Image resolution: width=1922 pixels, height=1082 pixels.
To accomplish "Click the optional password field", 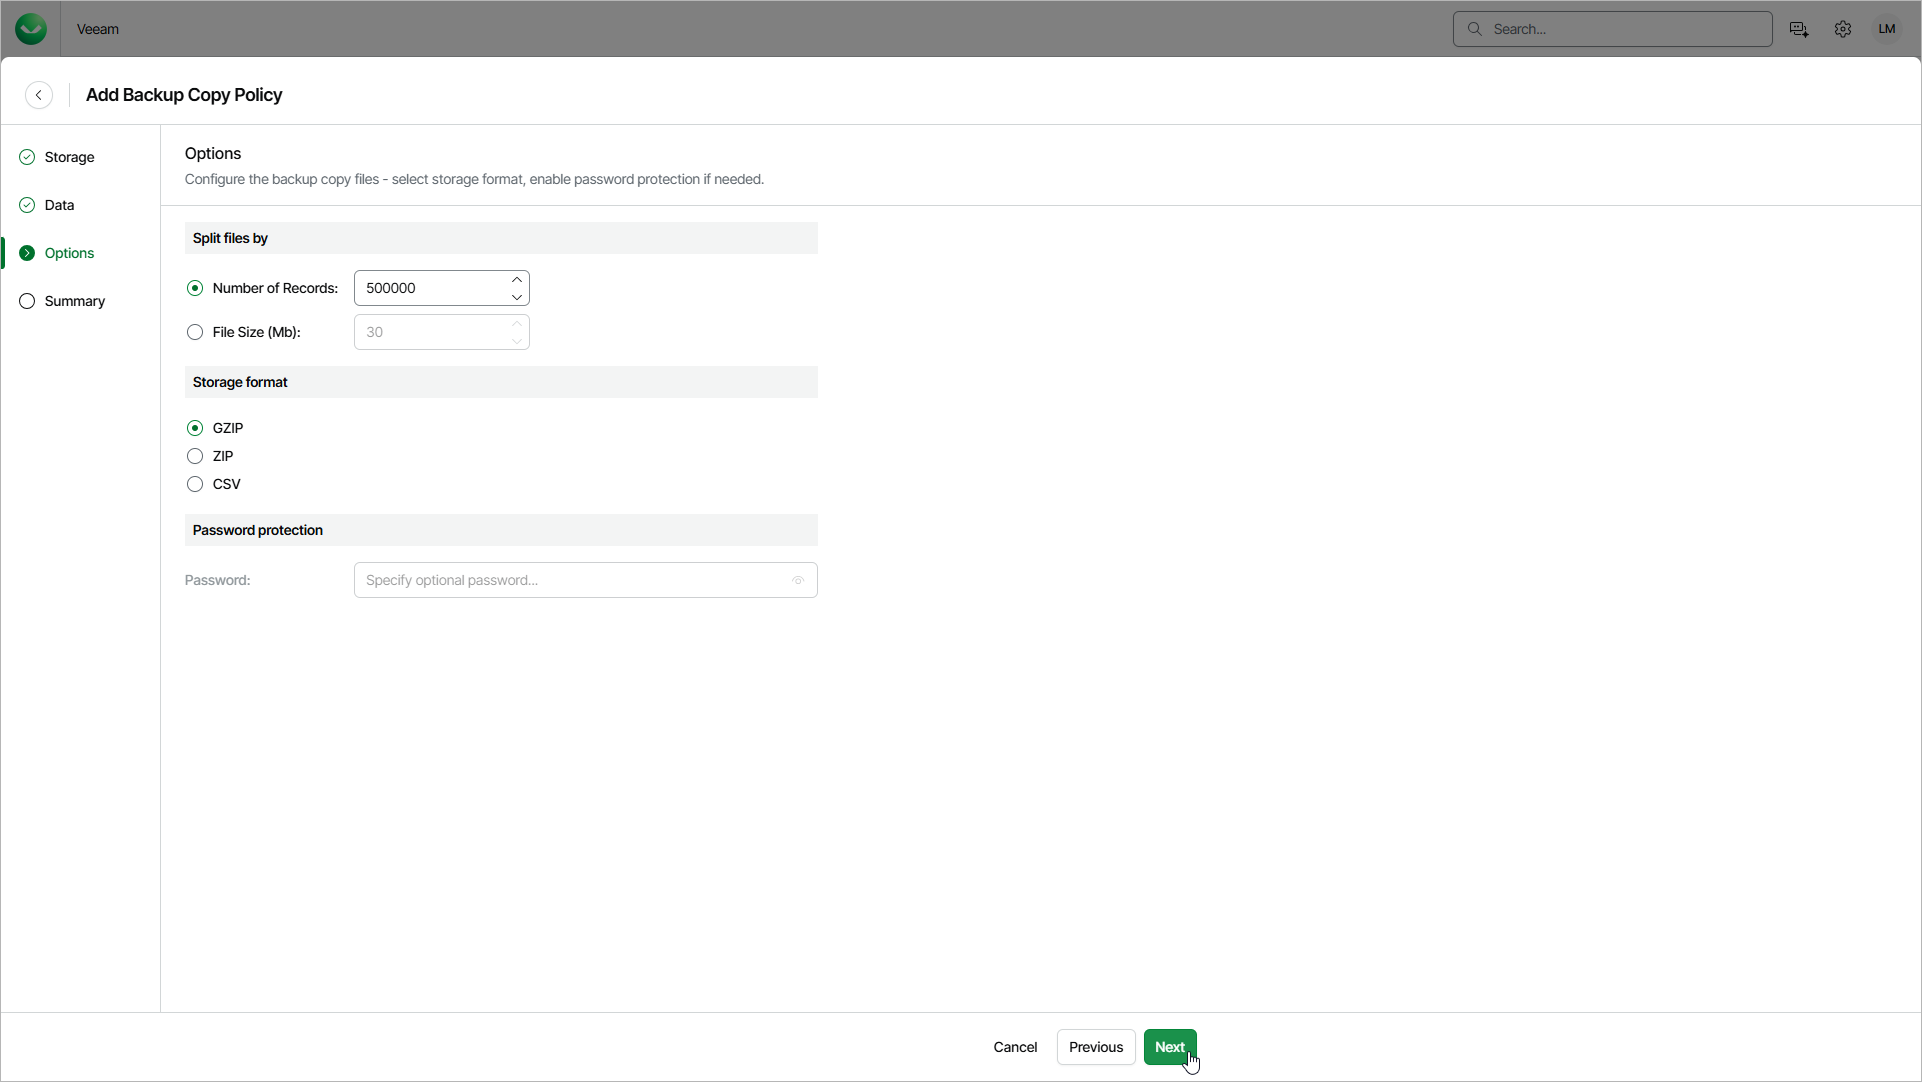I will click(586, 580).
